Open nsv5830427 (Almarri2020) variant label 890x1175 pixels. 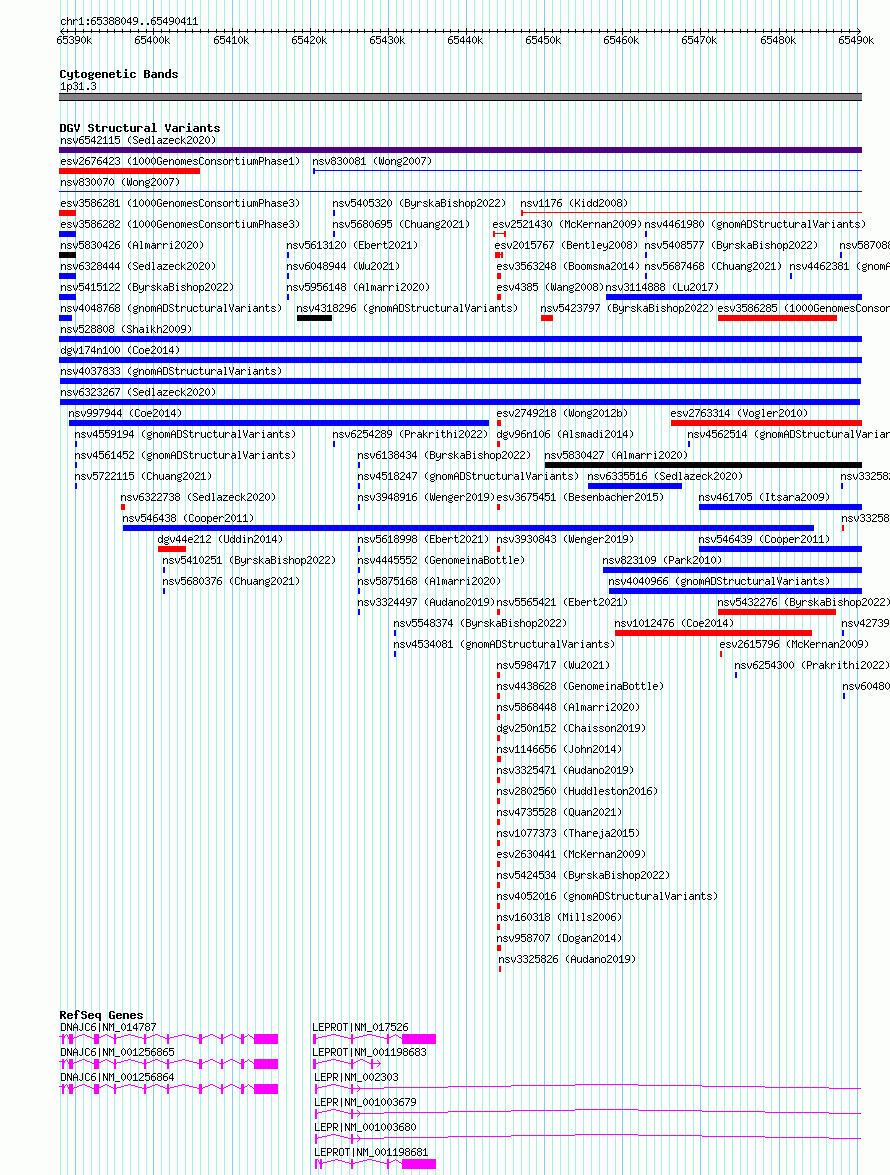pos(616,455)
